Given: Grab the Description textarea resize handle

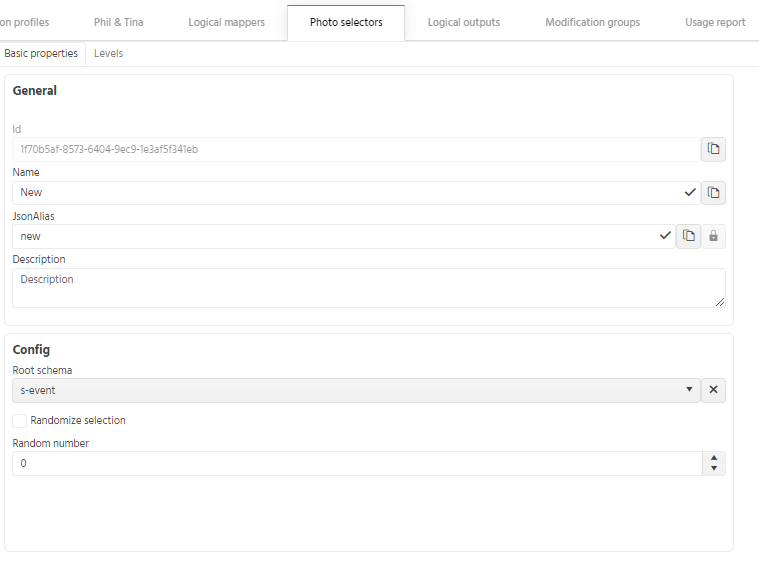Looking at the screenshot, I should (x=720, y=302).
